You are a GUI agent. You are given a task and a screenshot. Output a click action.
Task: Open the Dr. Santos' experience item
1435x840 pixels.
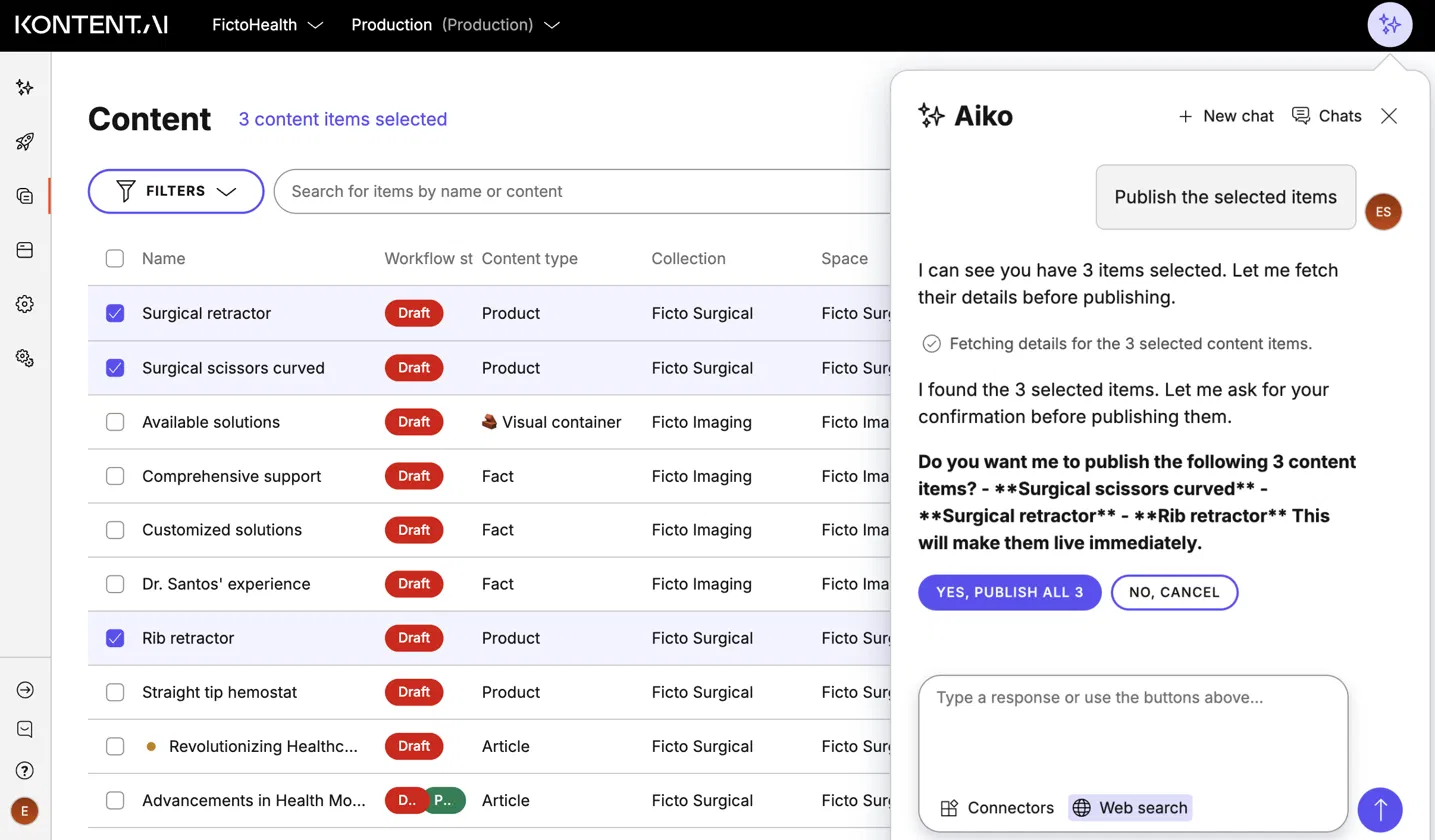(226, 584)
